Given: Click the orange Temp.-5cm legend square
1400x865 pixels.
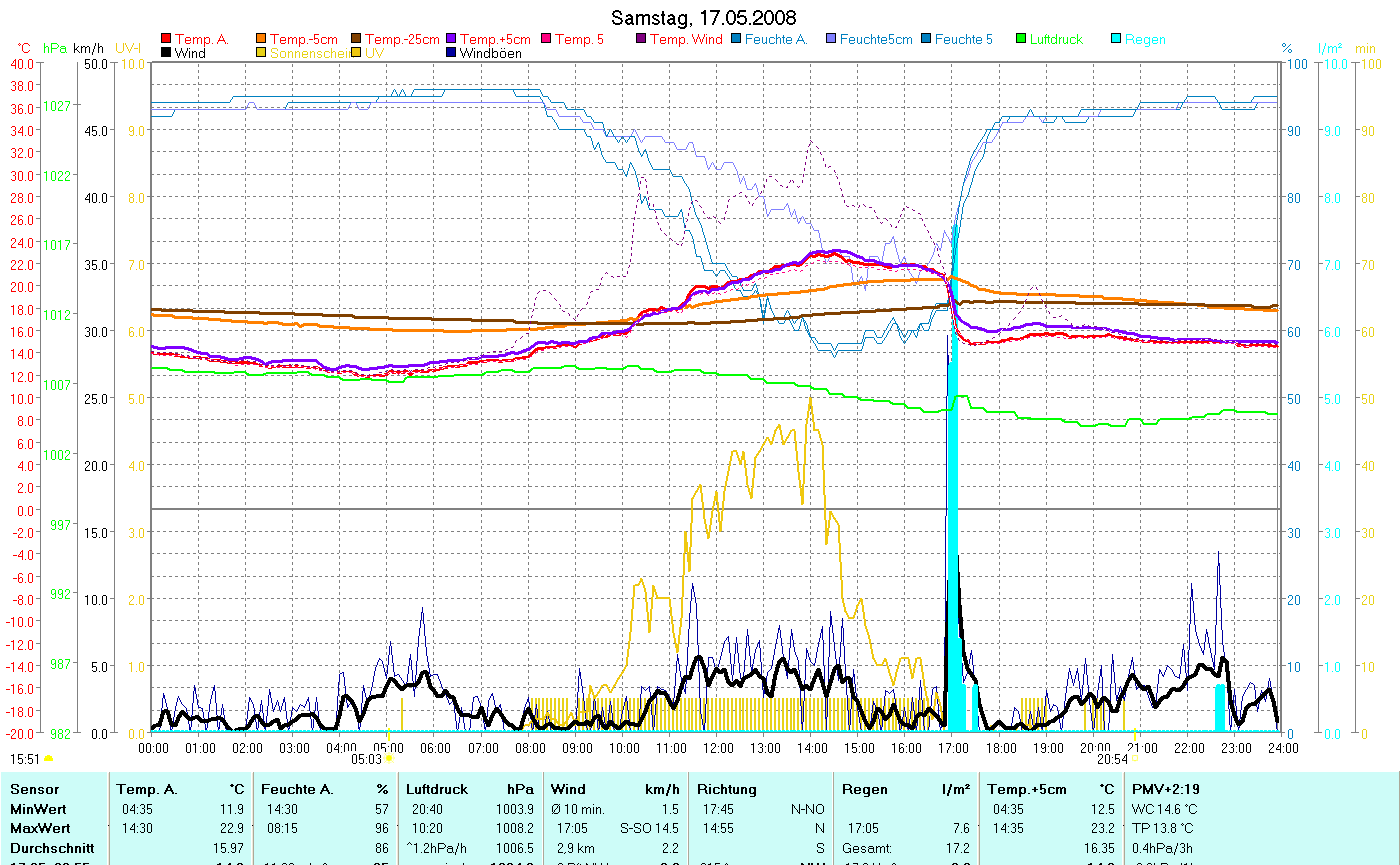Looking at the screenshot, I should point(262,39).
